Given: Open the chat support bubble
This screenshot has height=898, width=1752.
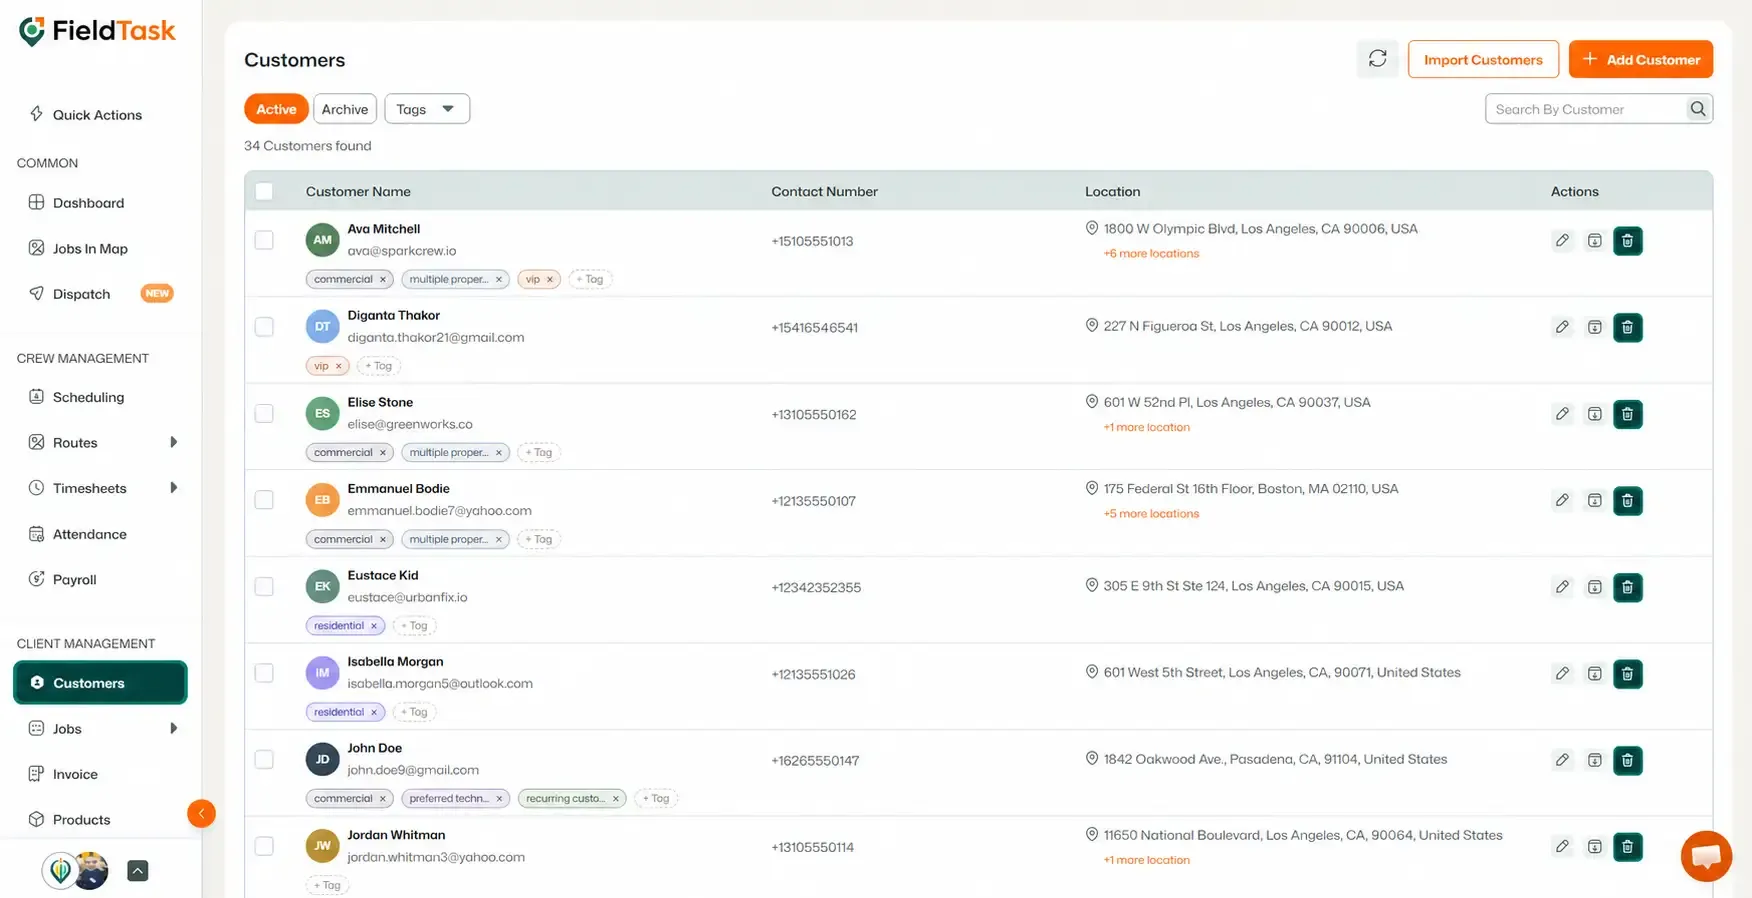Looking at the screenshot, I should [1706, 856].
